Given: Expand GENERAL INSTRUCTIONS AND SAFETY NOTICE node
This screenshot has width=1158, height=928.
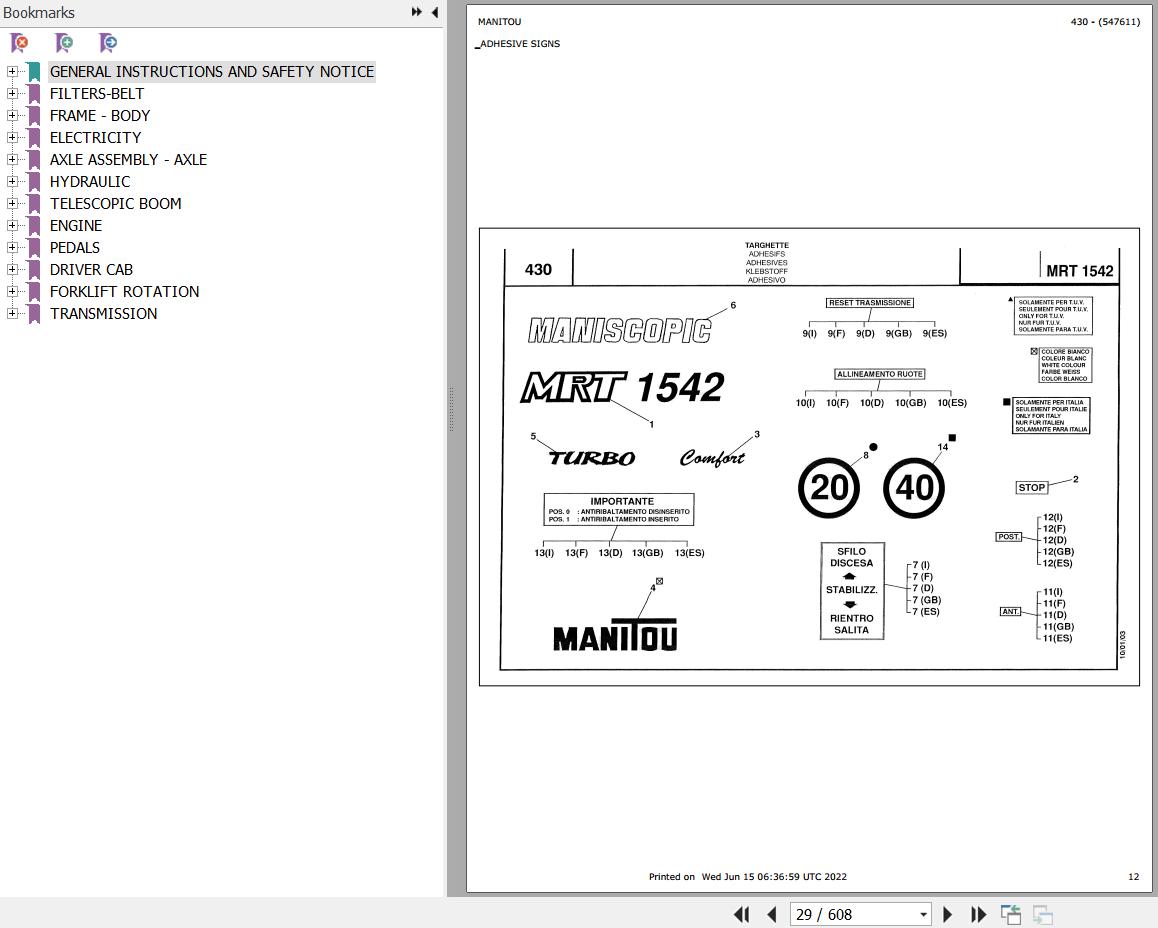Looking at the screenshot, I should 12,72.
